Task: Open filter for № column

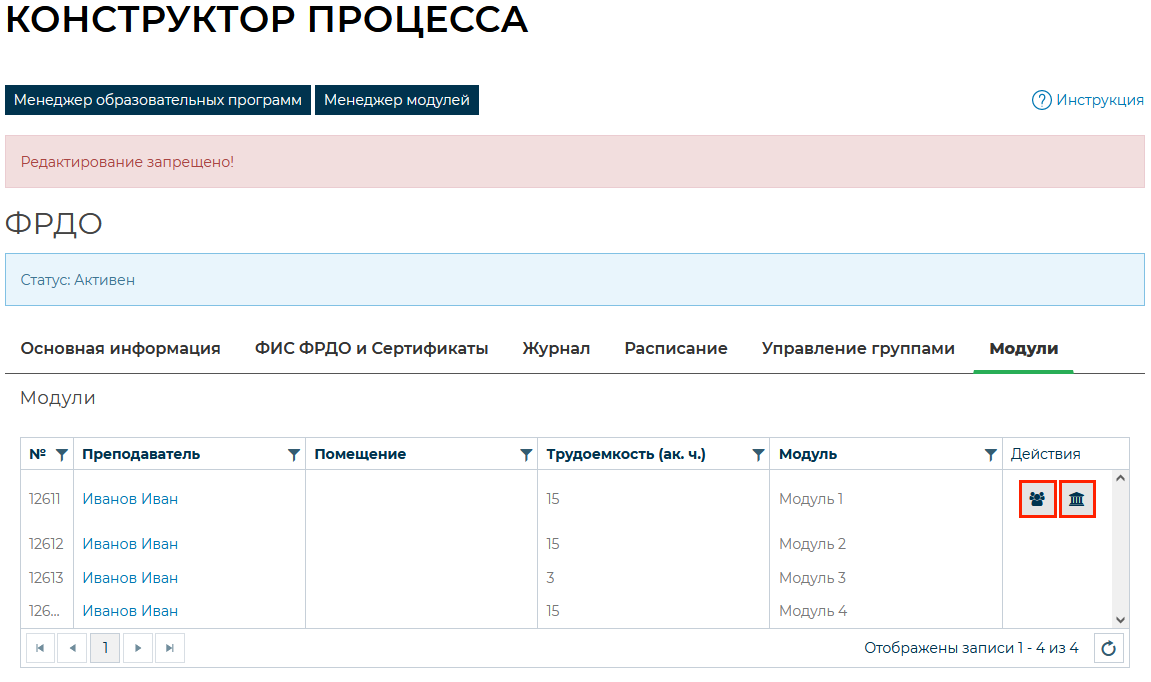Action: click(62, 455)
